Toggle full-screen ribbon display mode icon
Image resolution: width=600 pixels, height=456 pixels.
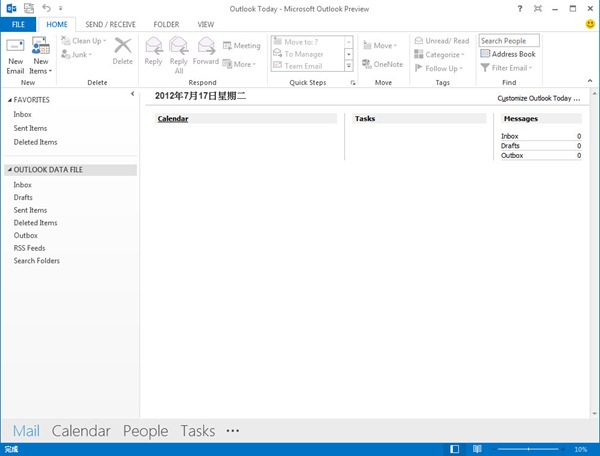(538, 8)
